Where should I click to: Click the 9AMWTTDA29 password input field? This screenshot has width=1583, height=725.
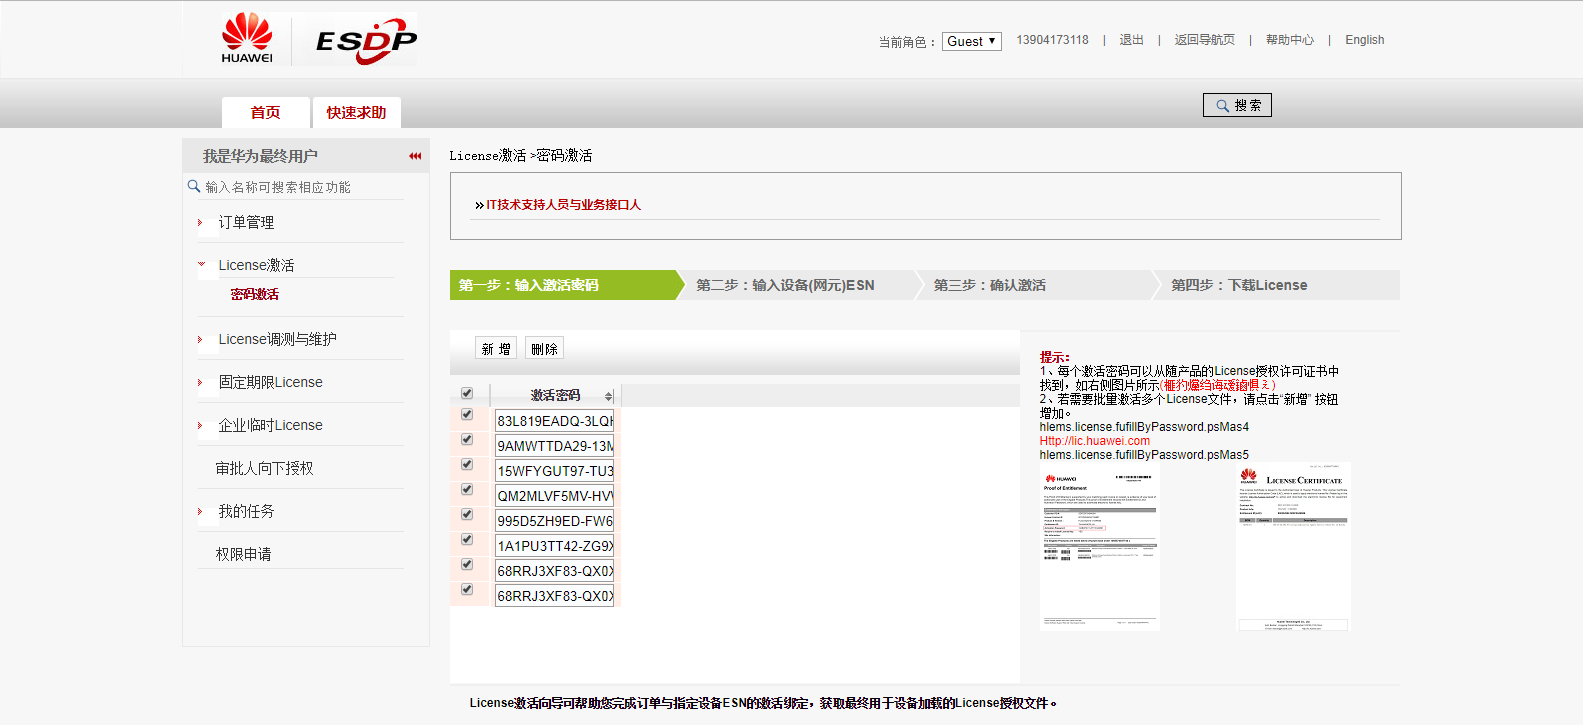(554, 446)
